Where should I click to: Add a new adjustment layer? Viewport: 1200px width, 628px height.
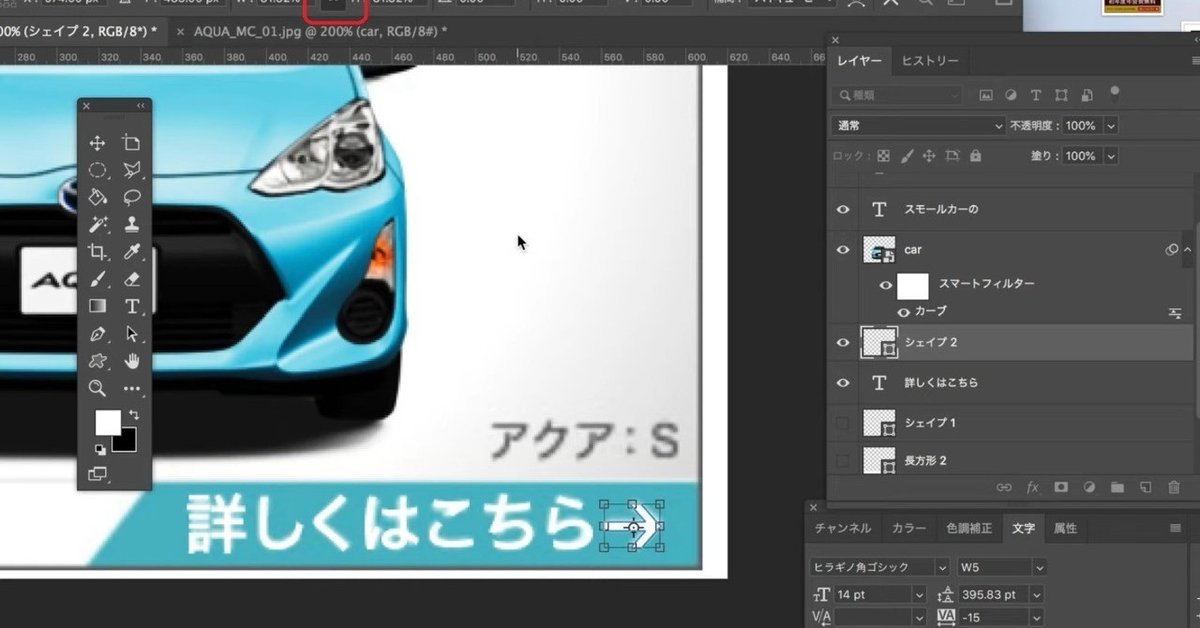tap(1089, 487)
